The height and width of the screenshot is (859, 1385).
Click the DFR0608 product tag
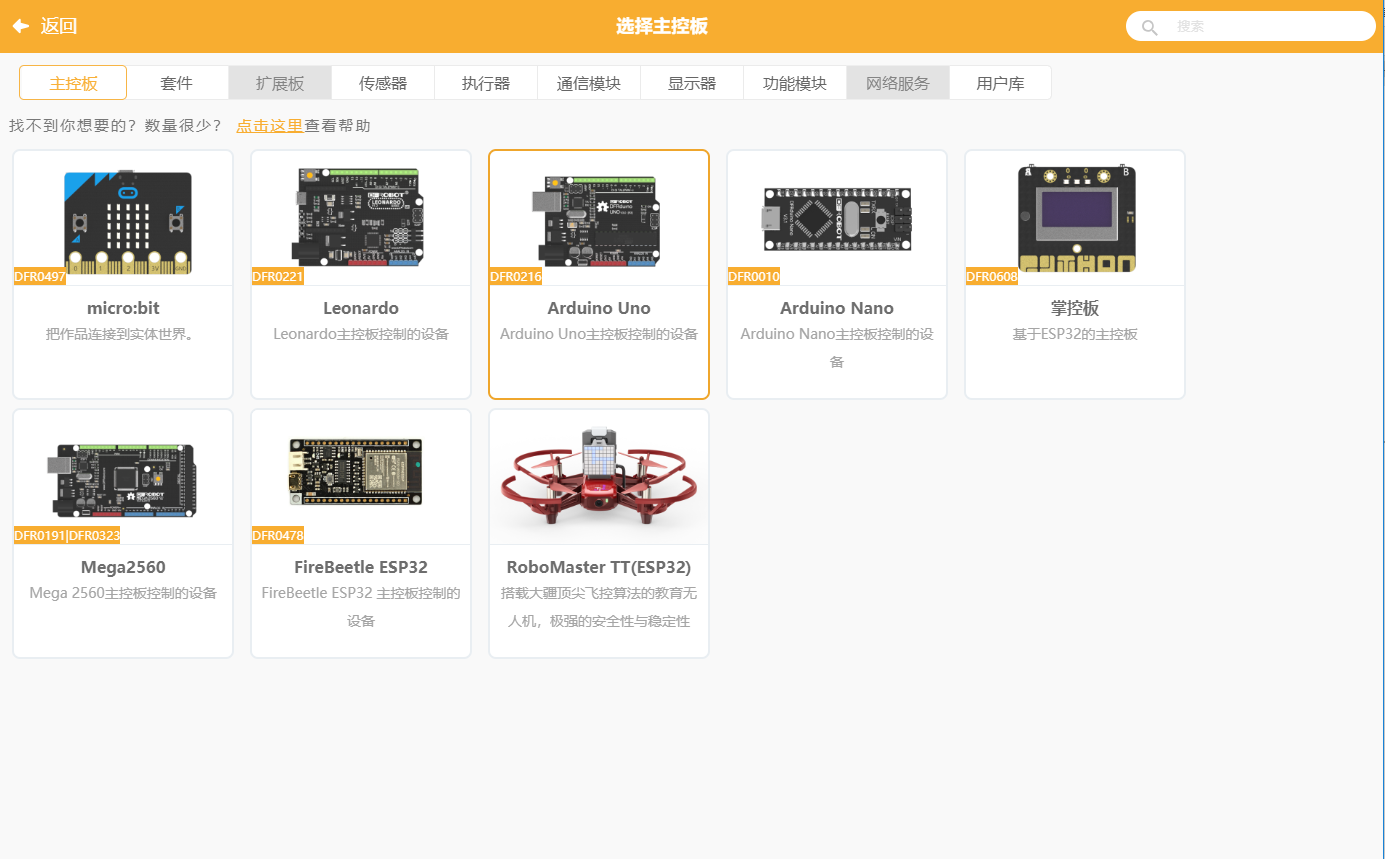992,277
